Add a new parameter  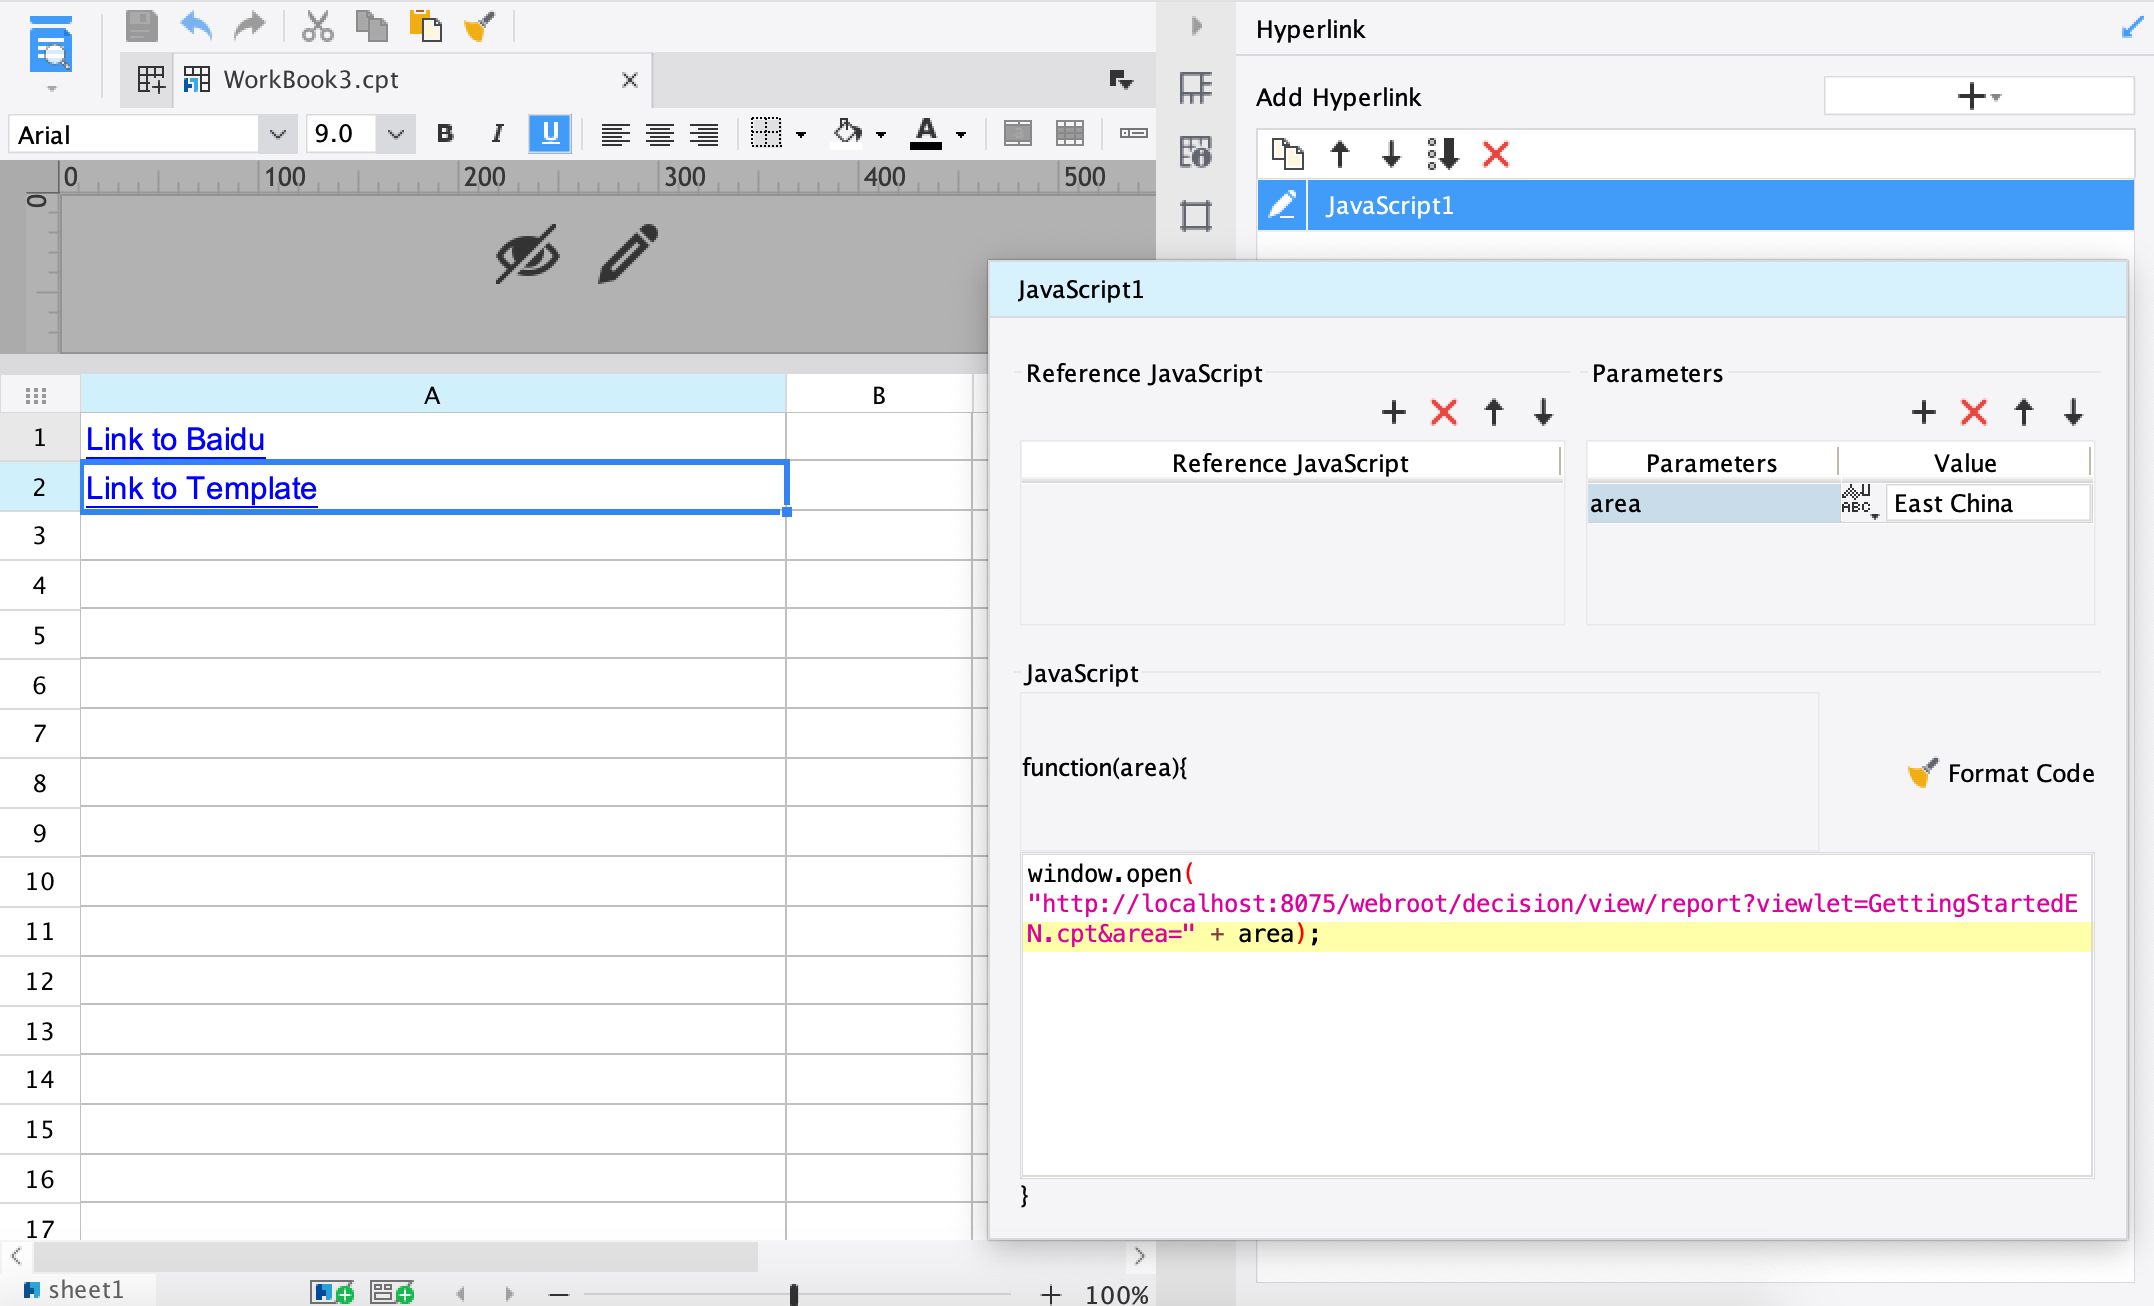(x=1923, y=412)
